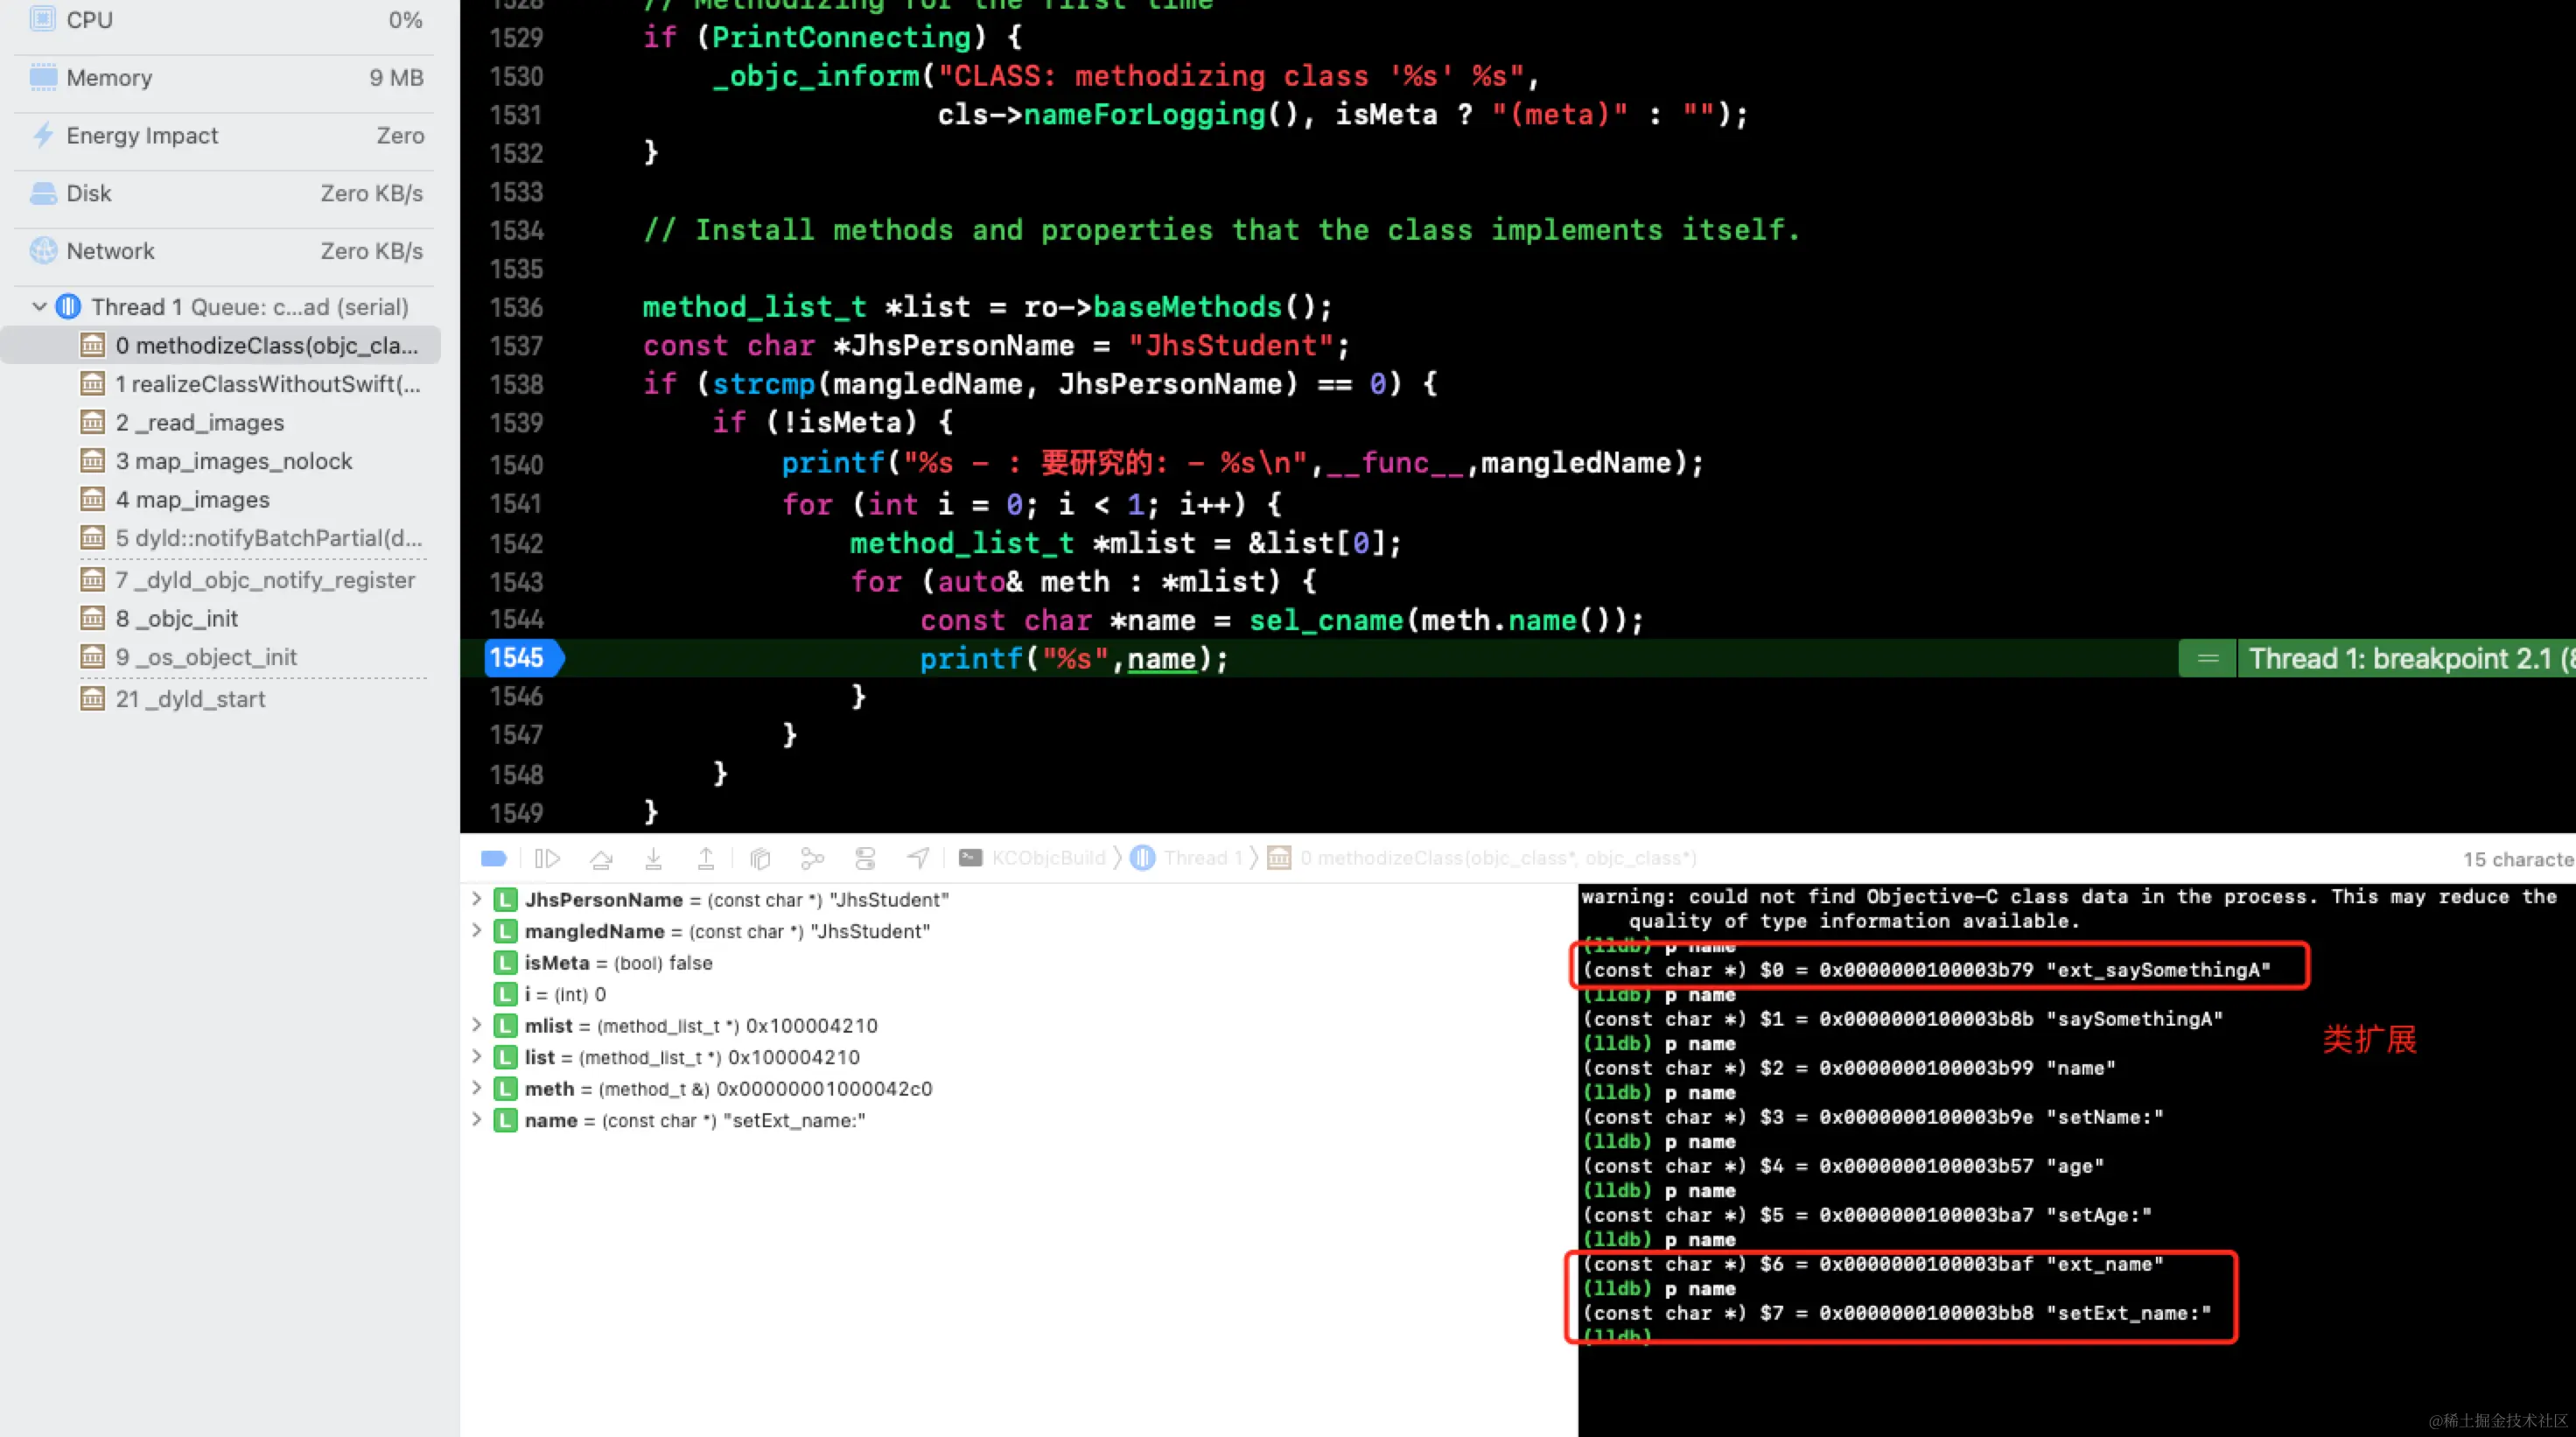
Task: Expand the JhsPersonName variable
Action: point(477,899)
